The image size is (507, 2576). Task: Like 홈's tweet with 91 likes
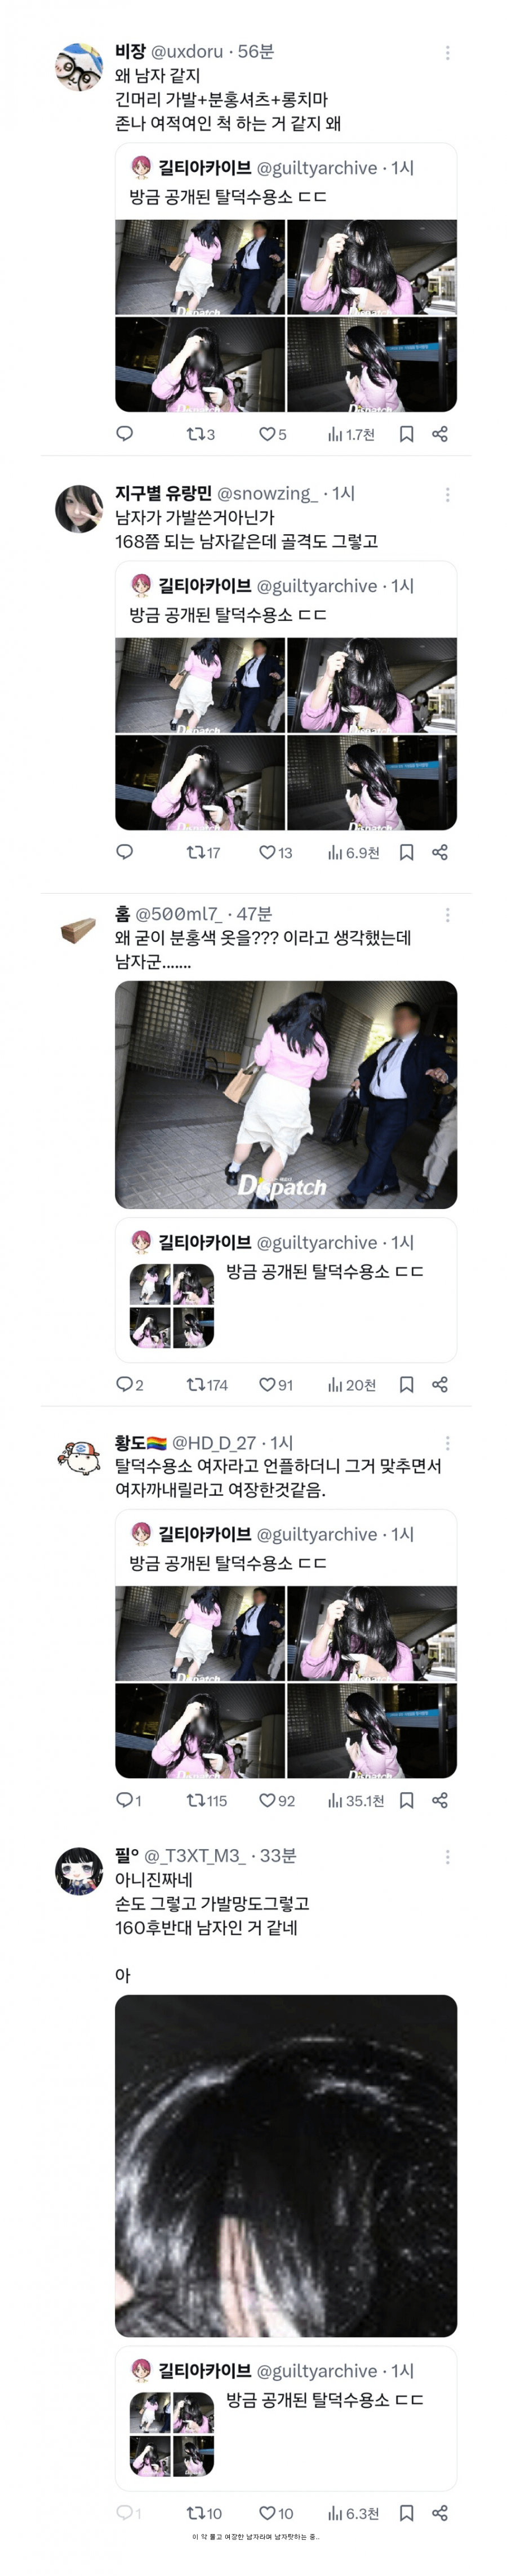click(275, 1384)
